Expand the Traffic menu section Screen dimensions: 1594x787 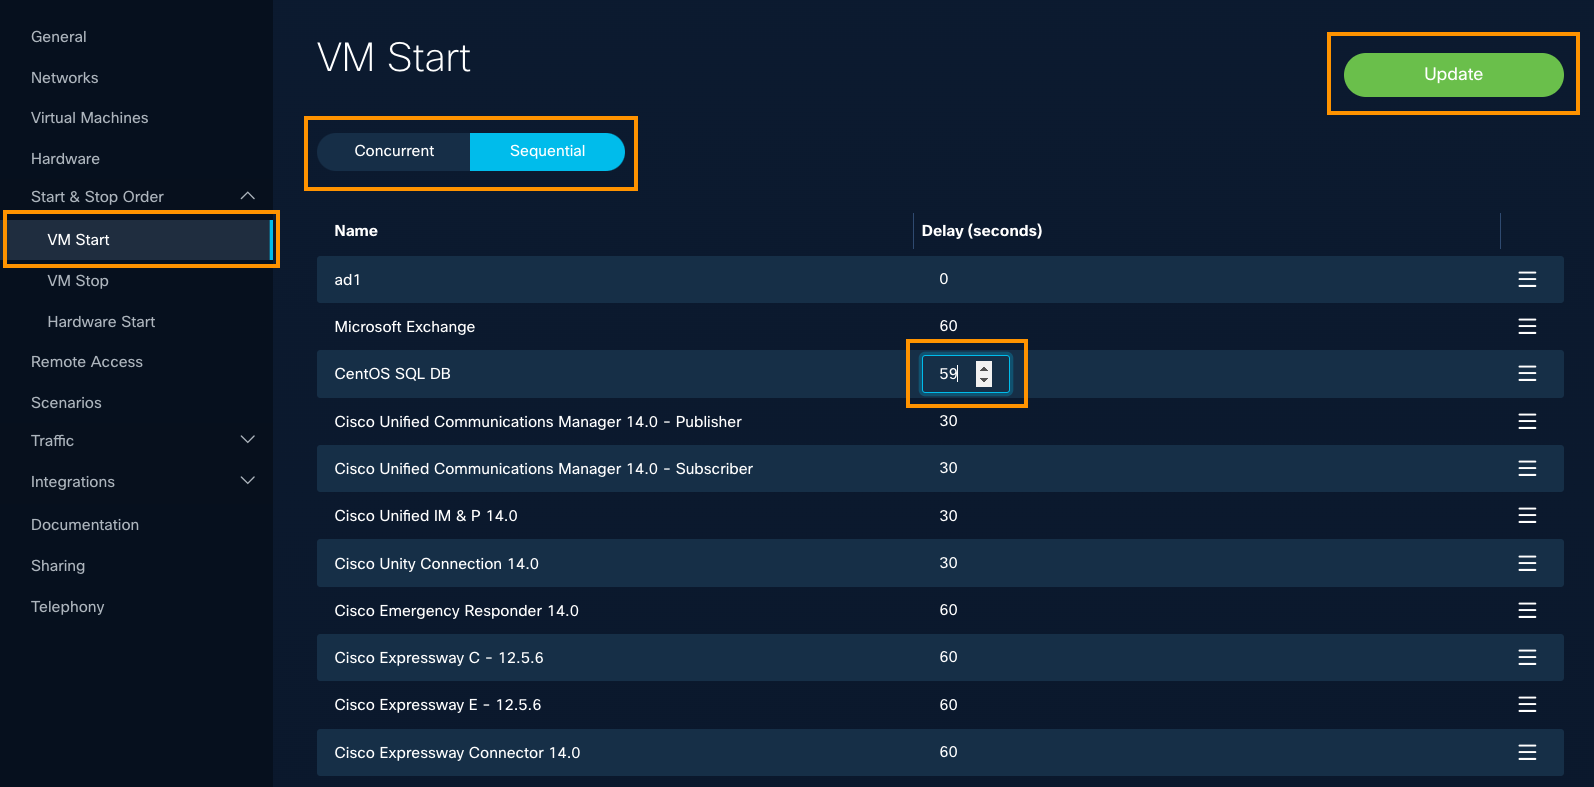tap(248, 440)
